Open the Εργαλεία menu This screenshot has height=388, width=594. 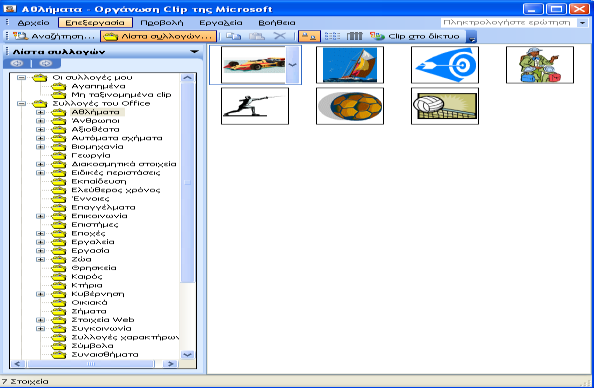pyautogui.click(x=221, y=23)
